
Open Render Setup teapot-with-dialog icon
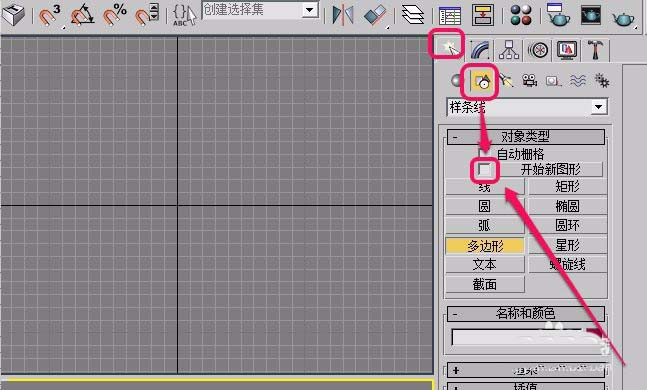[x=557, y=14]
